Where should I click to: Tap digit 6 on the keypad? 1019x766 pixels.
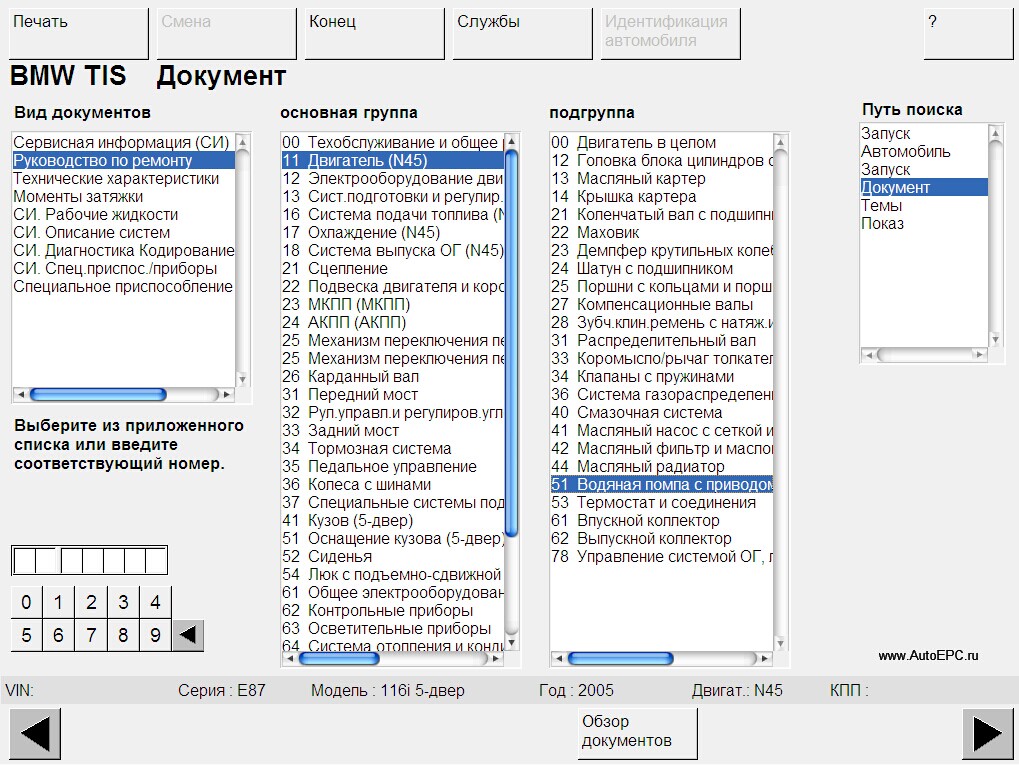point(58,635)
